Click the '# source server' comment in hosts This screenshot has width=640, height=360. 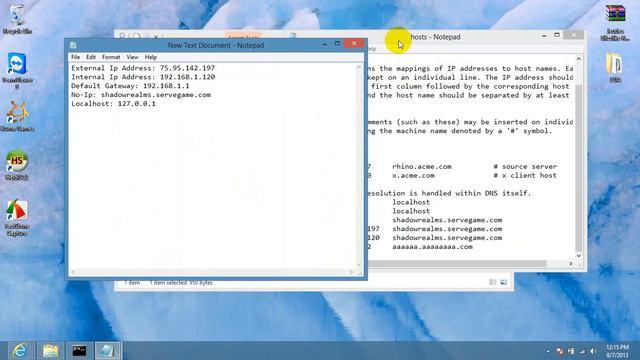[525, 167]
